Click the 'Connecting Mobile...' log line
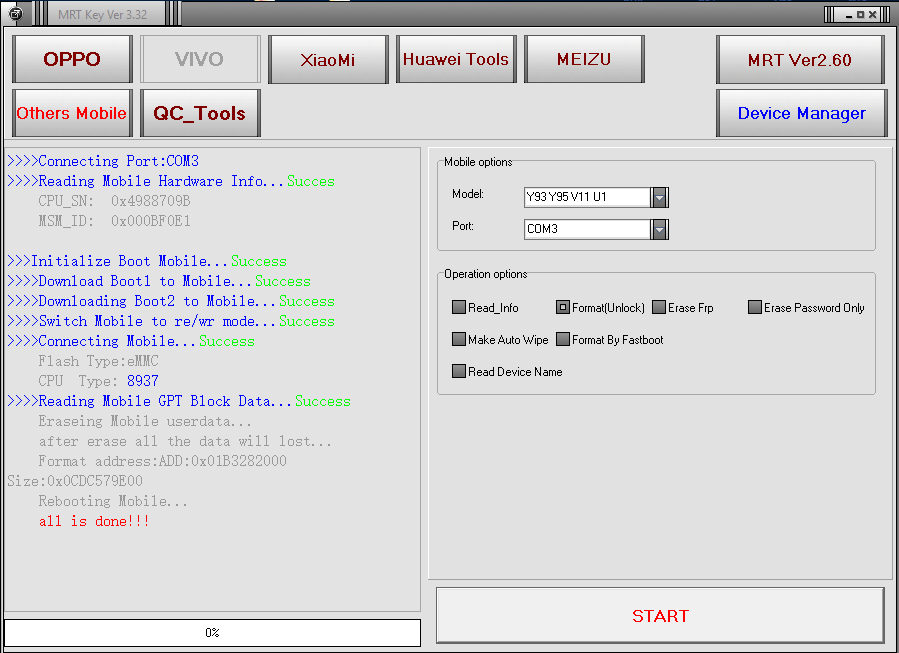The image size is (899, 653). tap(131, 342)
